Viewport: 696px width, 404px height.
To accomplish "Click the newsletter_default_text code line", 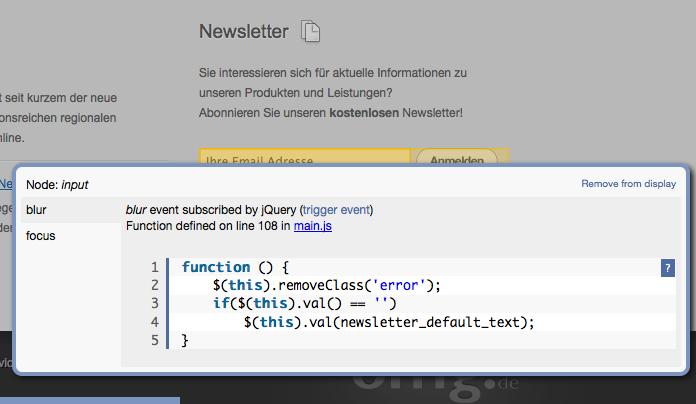I will (389, 322).
